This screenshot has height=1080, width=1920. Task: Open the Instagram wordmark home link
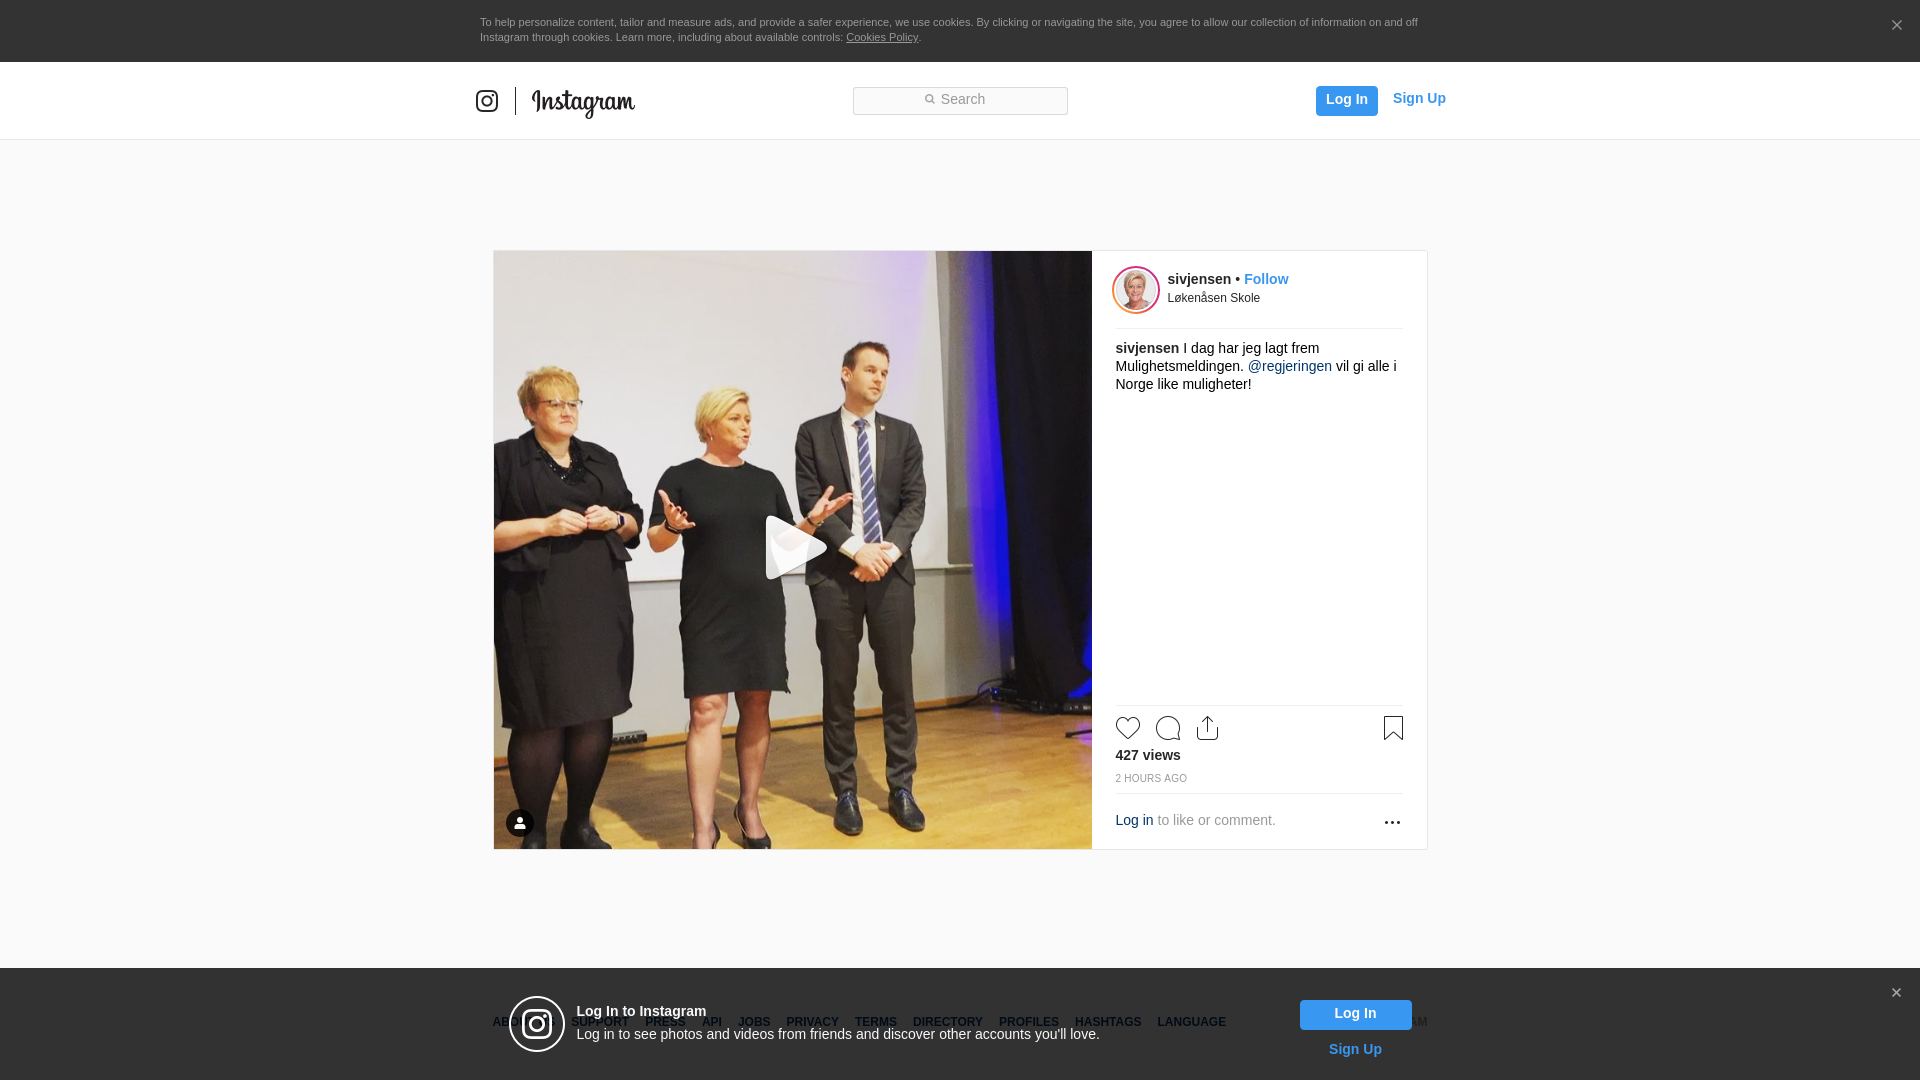(583, 103)
